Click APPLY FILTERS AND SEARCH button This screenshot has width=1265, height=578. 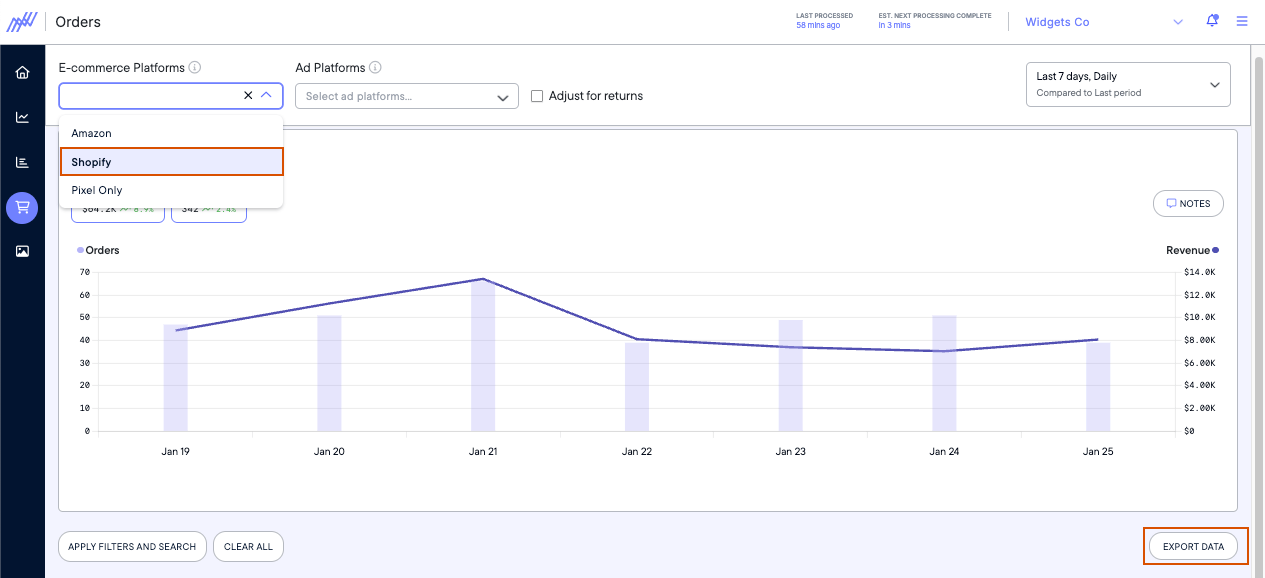[x=133, y=547]
